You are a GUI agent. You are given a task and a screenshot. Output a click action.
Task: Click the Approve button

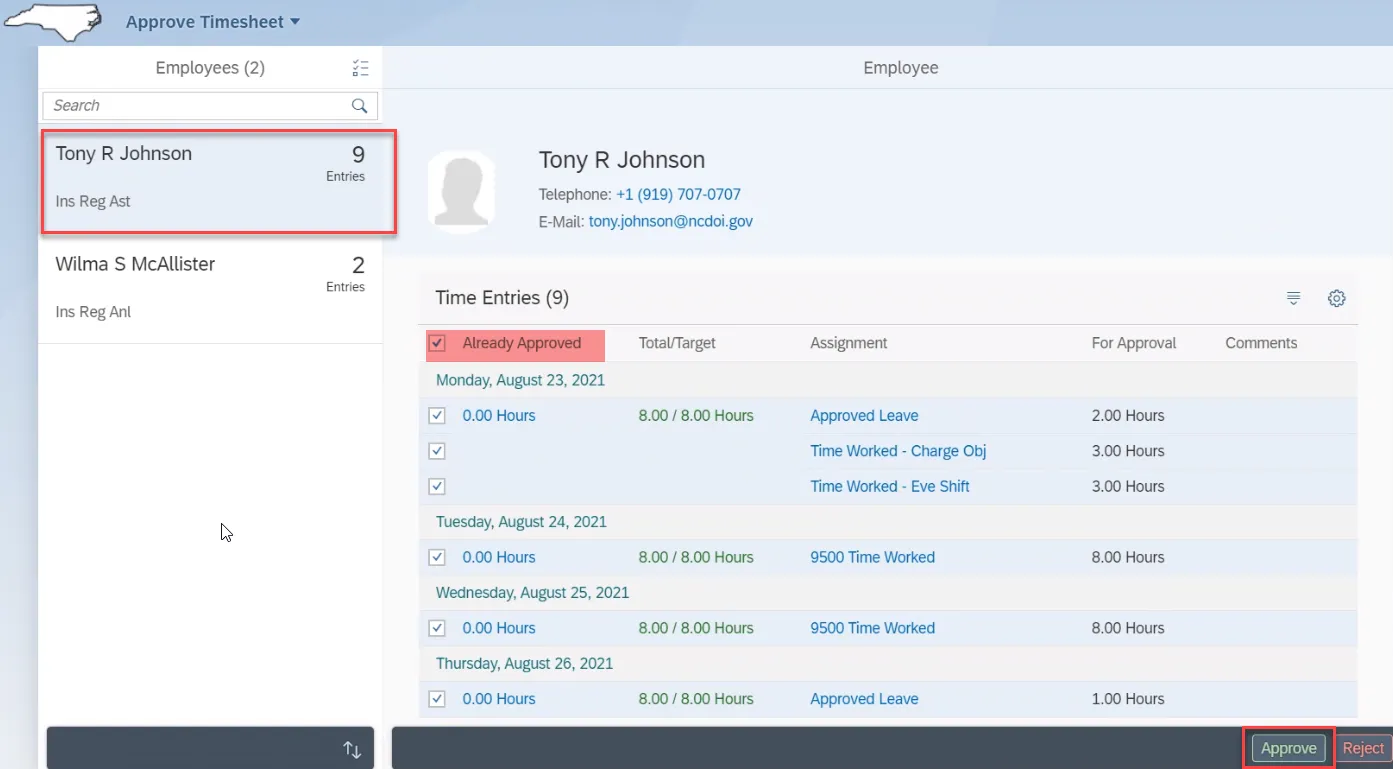[x=1288, y=748]
